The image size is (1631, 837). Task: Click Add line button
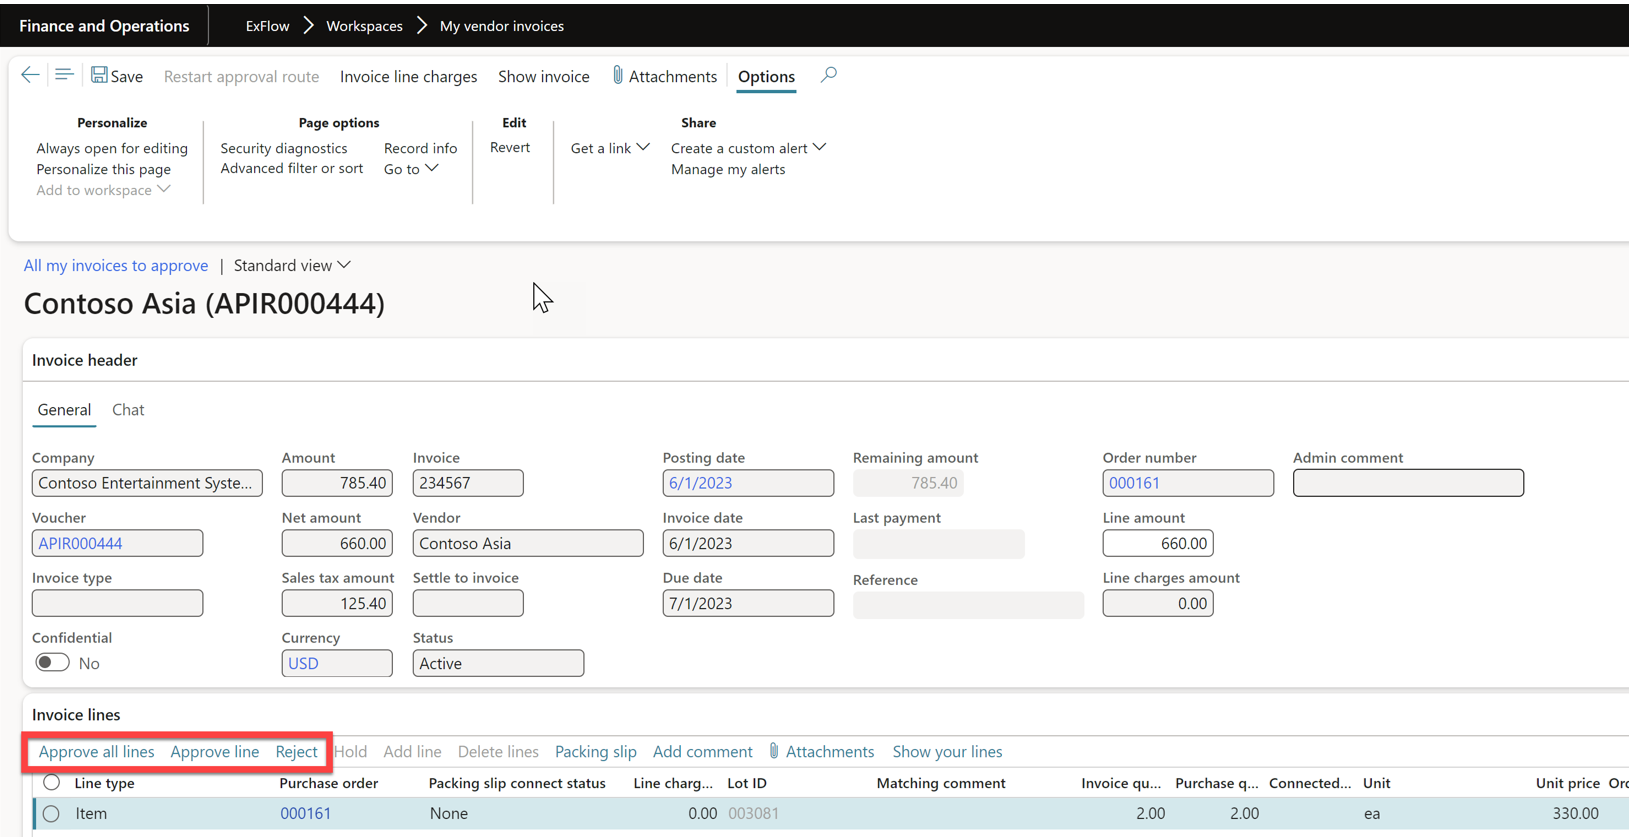coord(412,751)
